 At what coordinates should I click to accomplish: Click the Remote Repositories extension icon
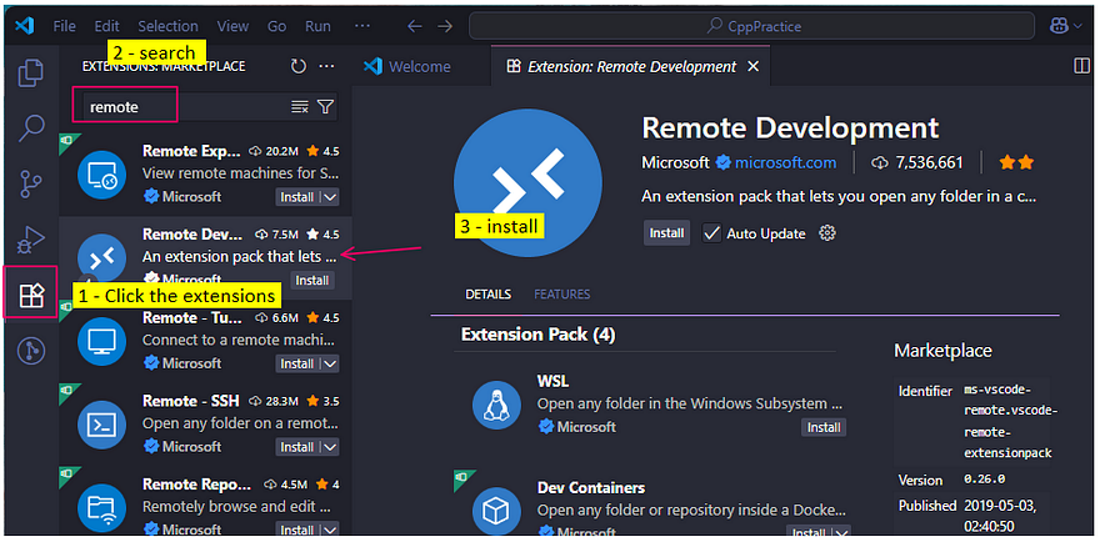pyautogui.click(x=102, y=509)
